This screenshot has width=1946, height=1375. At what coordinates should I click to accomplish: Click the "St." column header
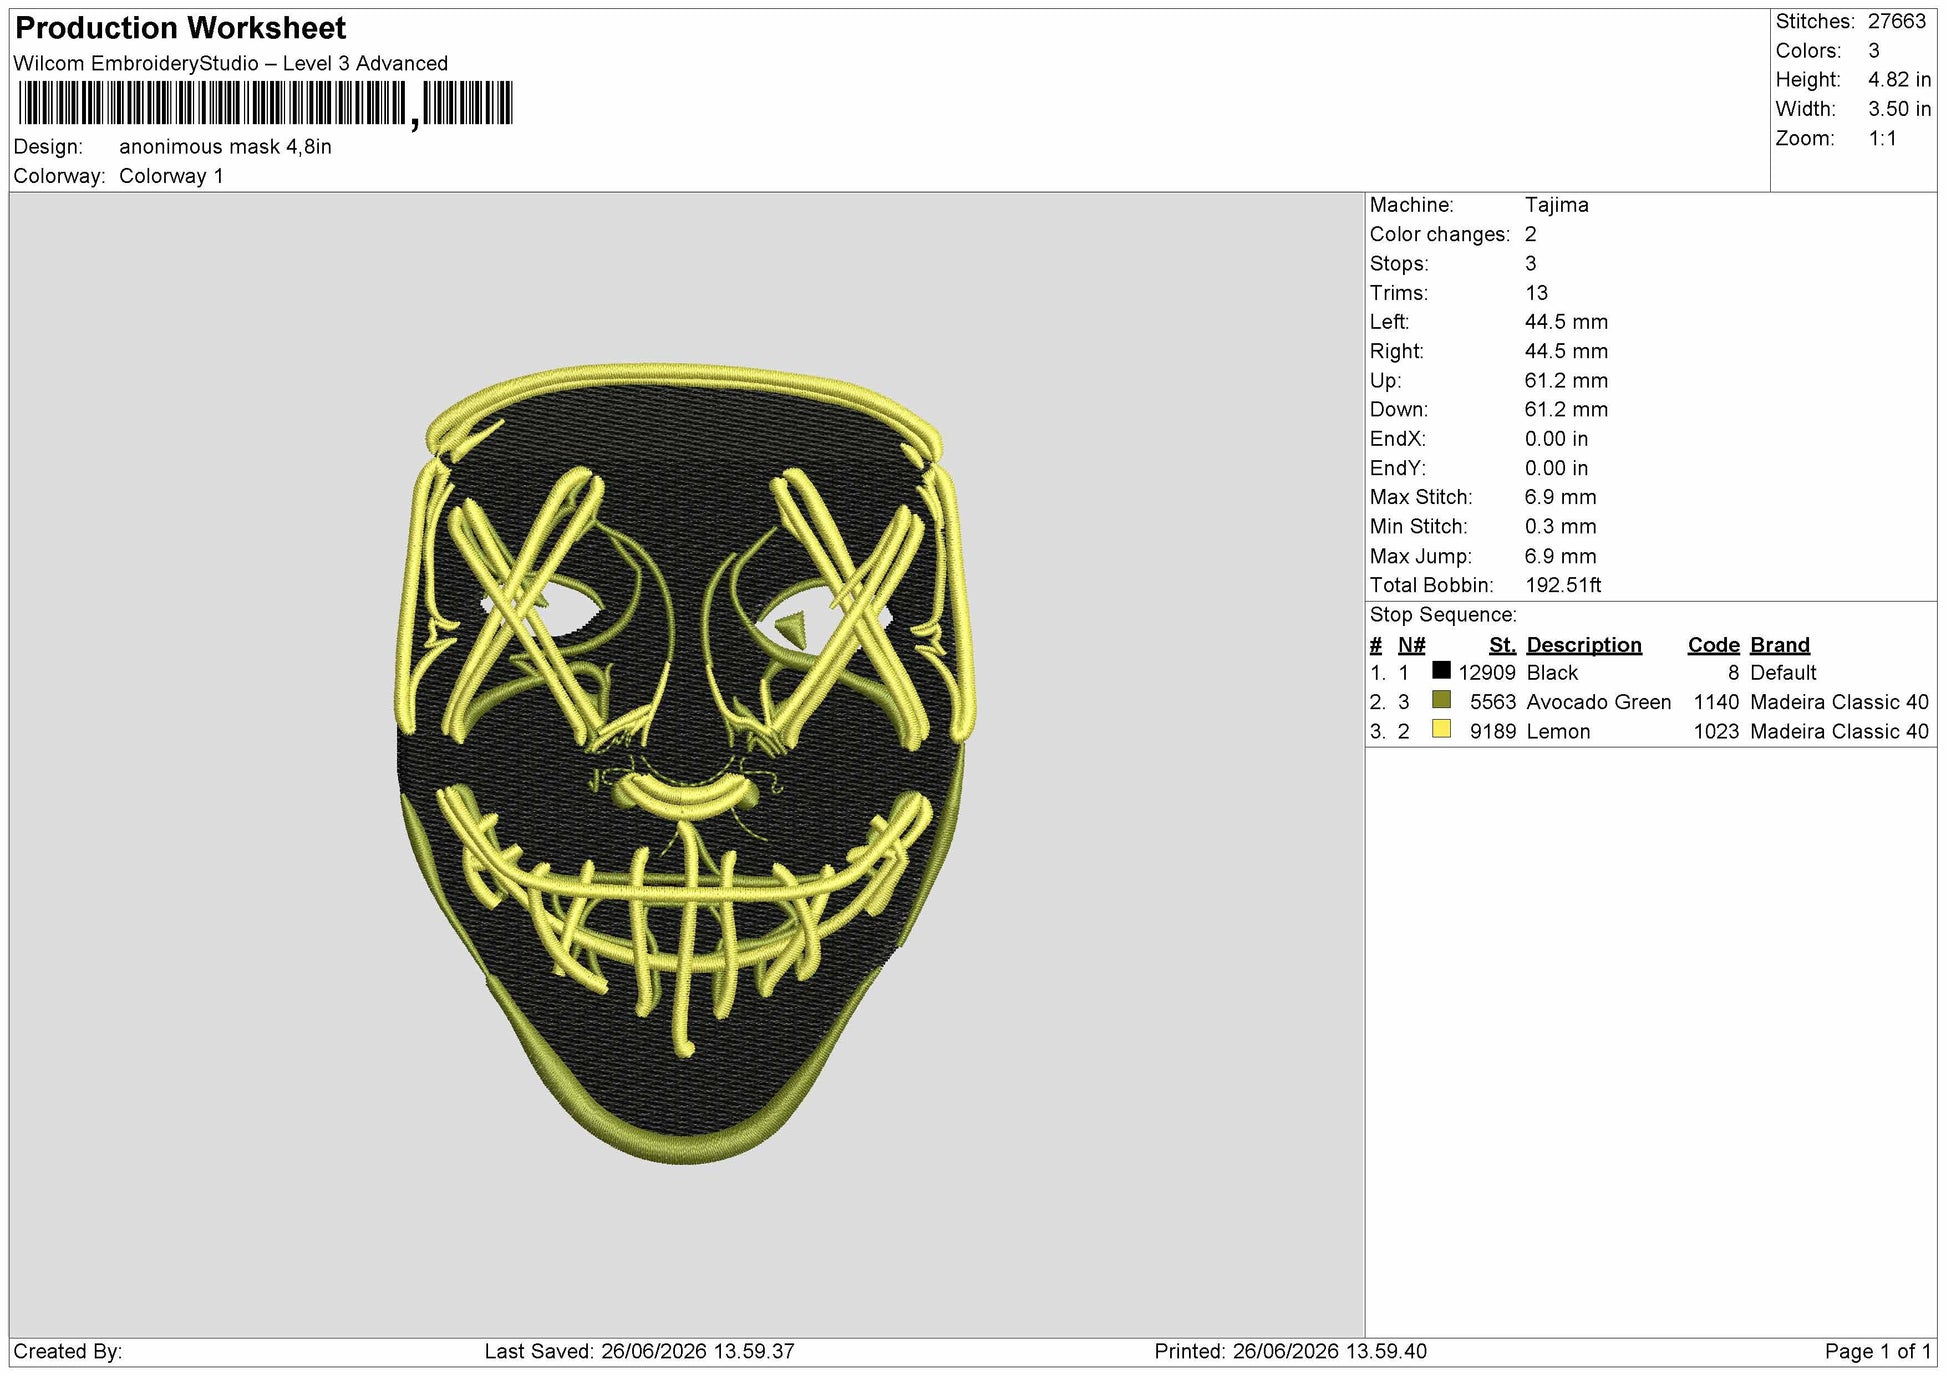coord(1502,645)
